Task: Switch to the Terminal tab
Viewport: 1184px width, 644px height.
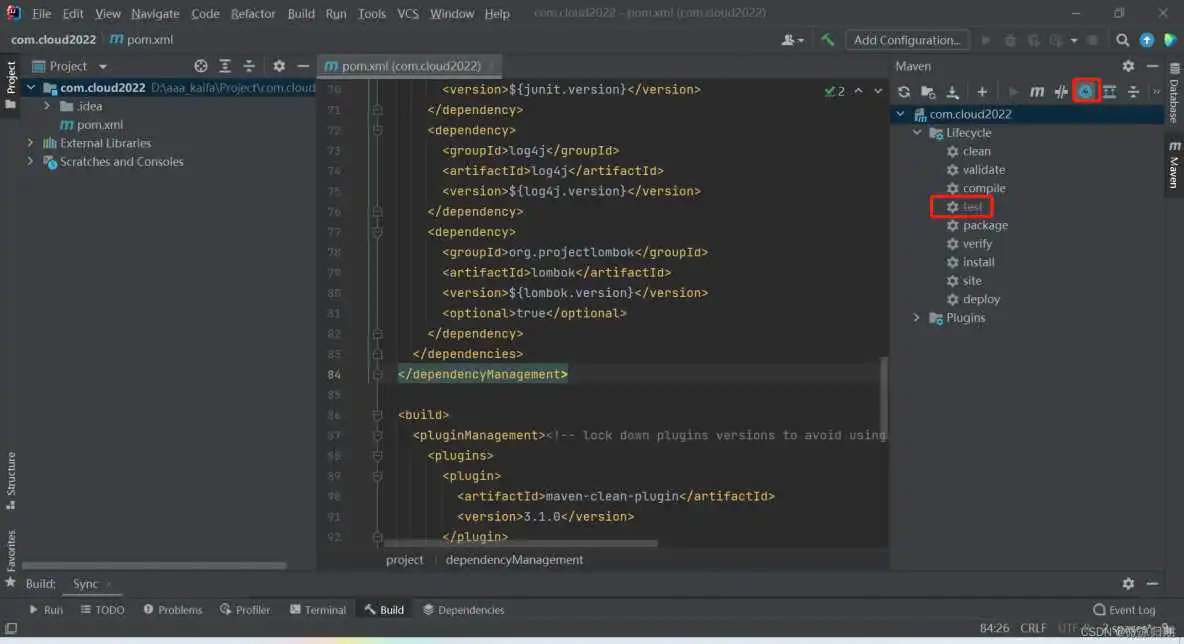Action: coord(318,610)
